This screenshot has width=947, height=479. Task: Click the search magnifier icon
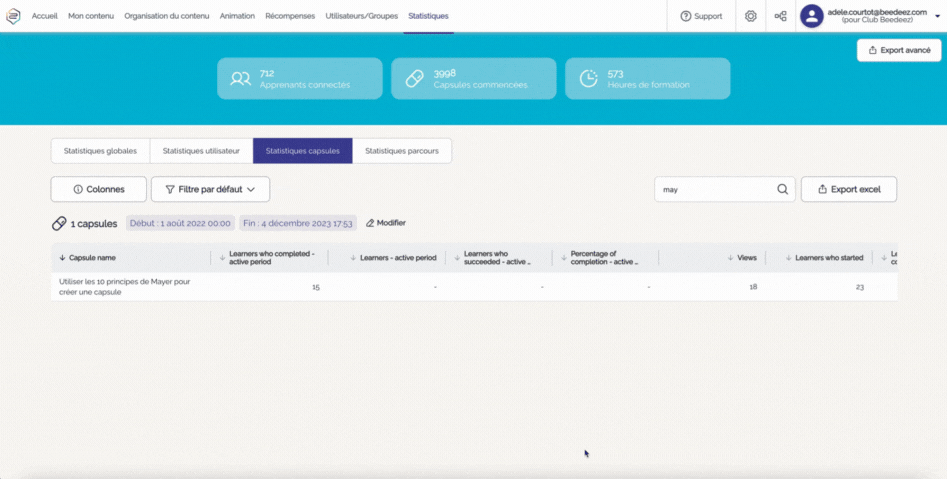[x=782, y=189]
